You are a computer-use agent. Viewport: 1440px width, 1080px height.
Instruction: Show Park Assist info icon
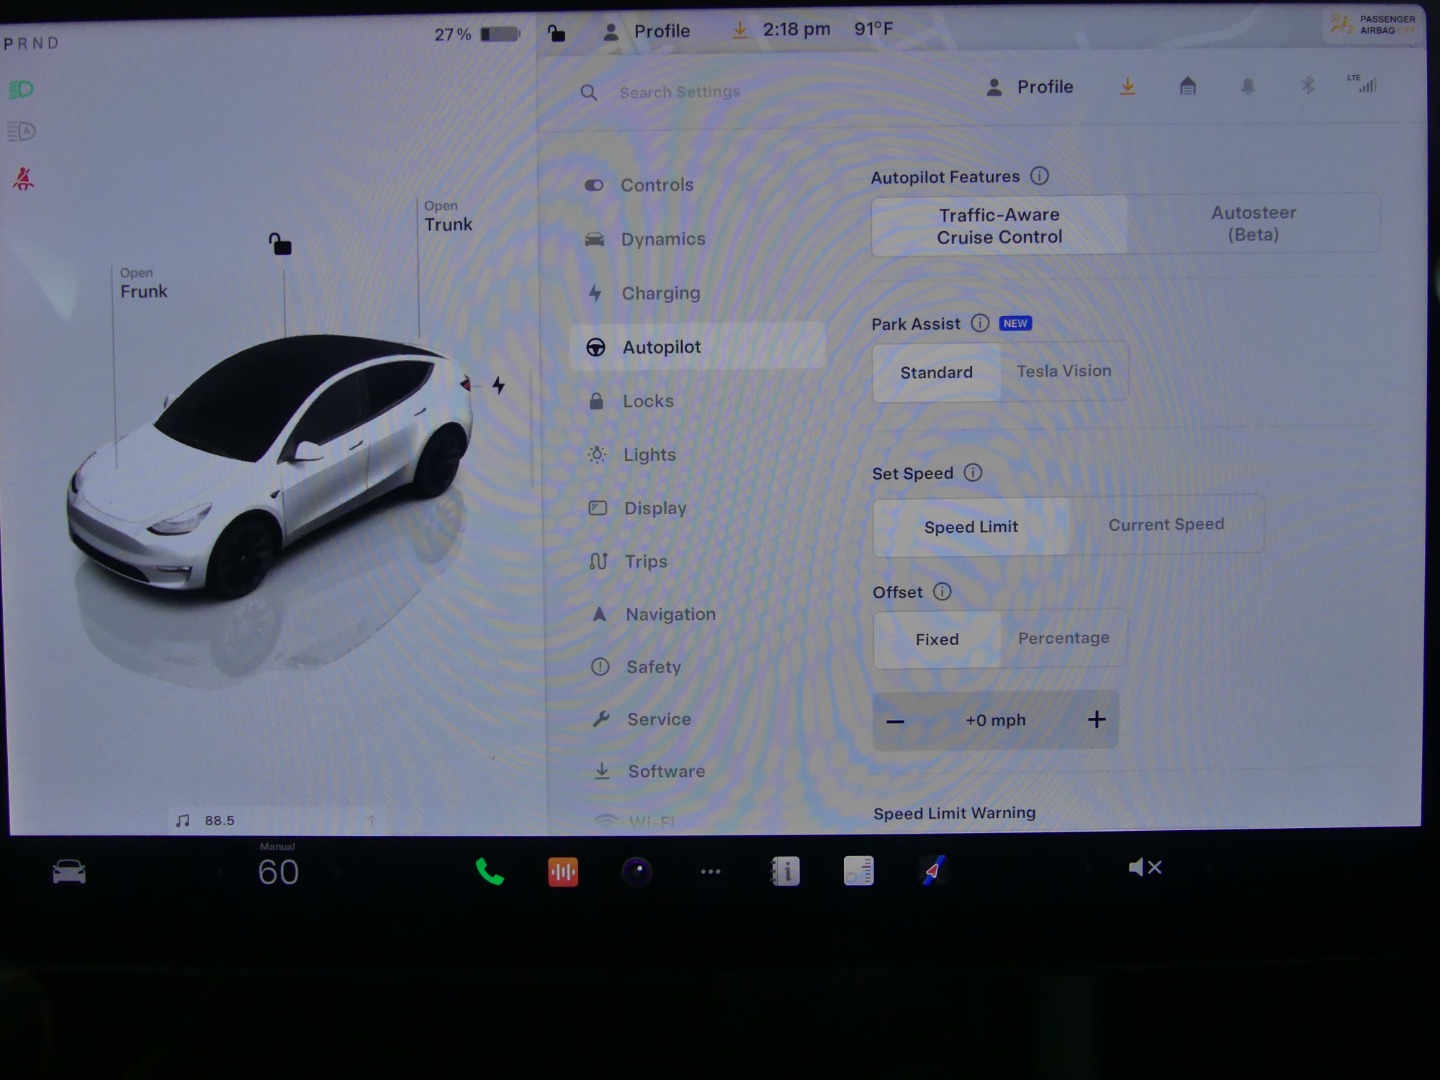tap(980, 323)
